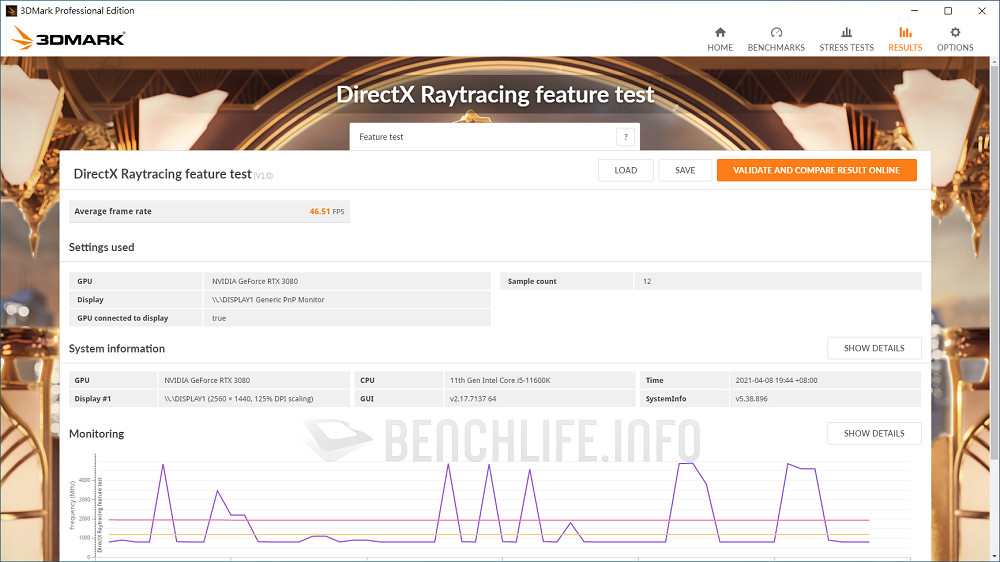
Task: Click the Options gear icon
Action: [955, 33]
